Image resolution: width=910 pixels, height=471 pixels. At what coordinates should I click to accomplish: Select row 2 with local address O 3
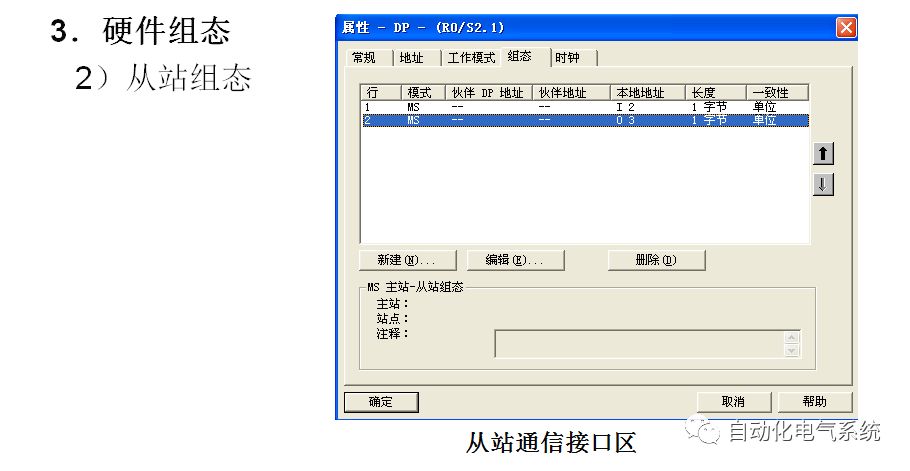[x=585, y=120]
